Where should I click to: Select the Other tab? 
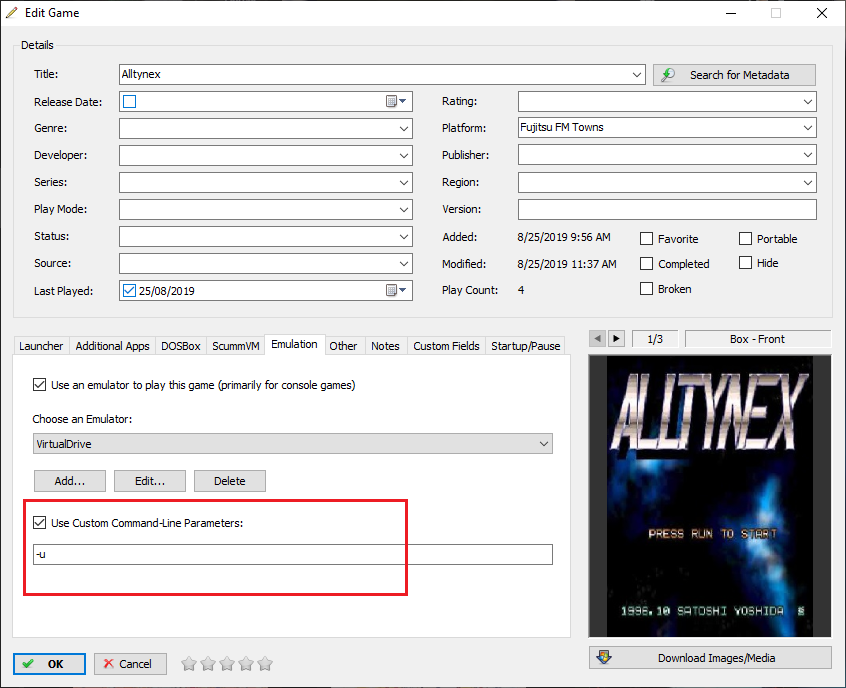343,346
